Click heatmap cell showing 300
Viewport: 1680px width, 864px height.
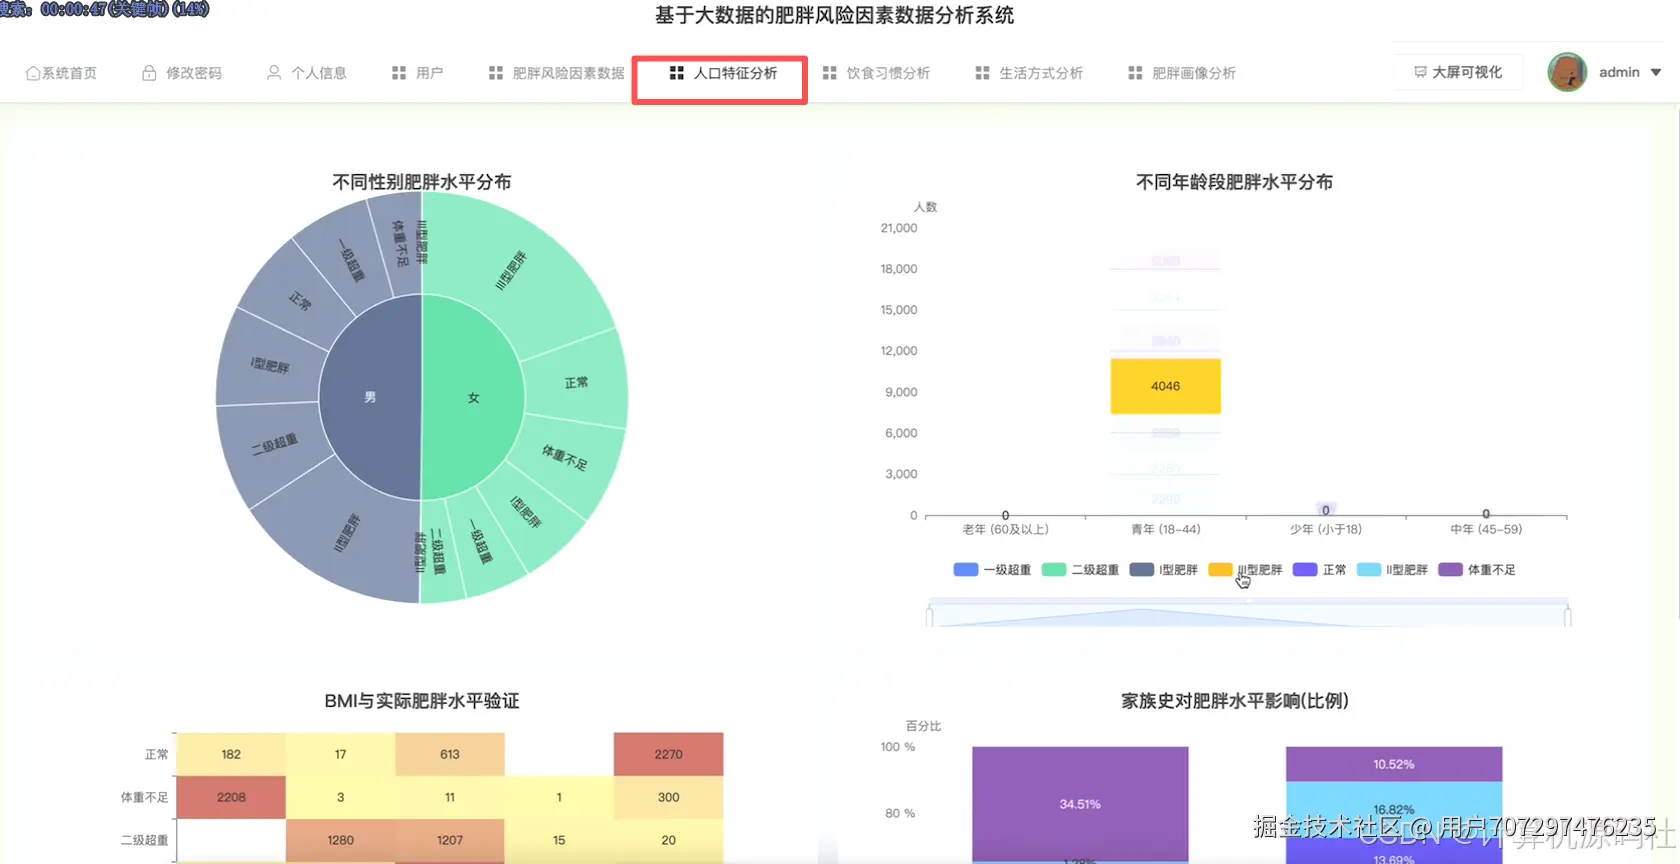click(668, 797)
